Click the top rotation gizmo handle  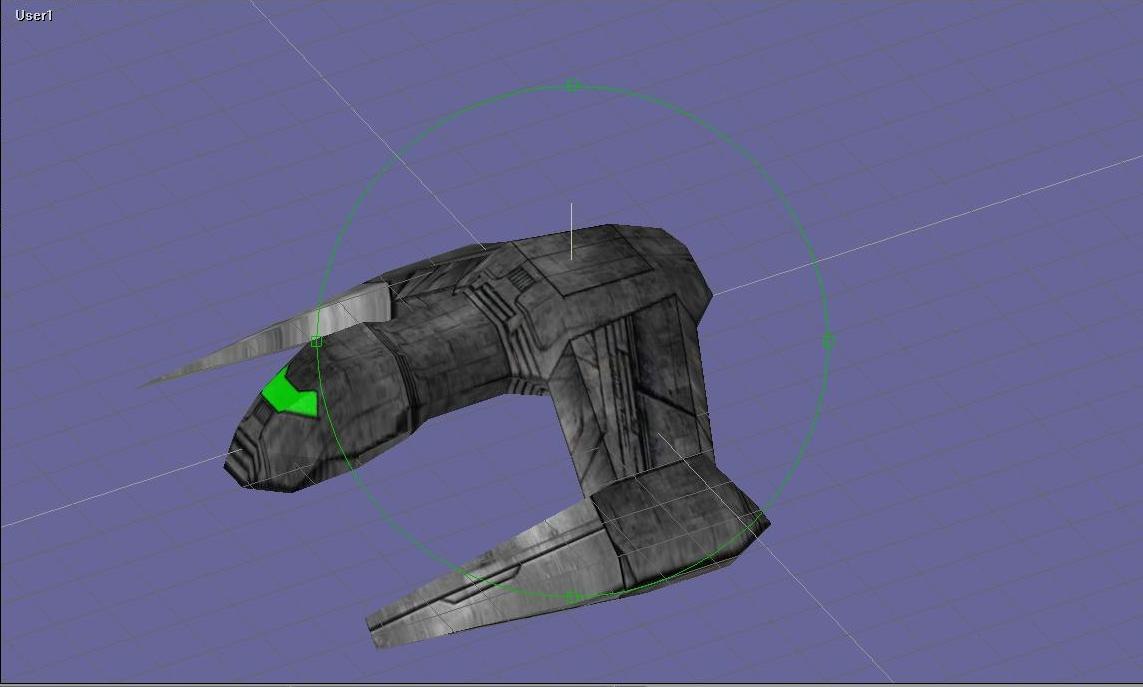(571, 84)
